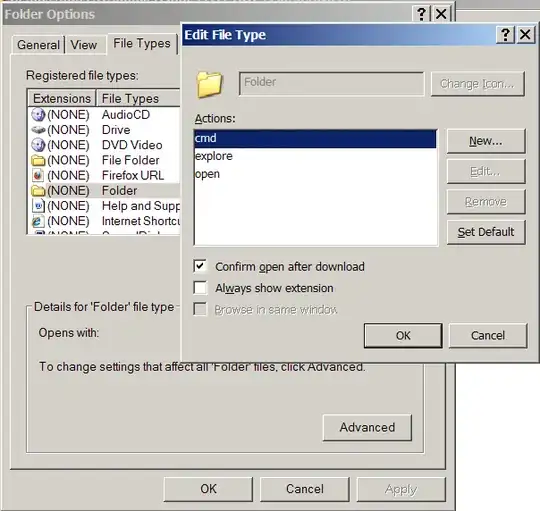The image size is (540, 511).
Task: Click Cancel at bottom of Folder Options
Action: tap(305, 489)
